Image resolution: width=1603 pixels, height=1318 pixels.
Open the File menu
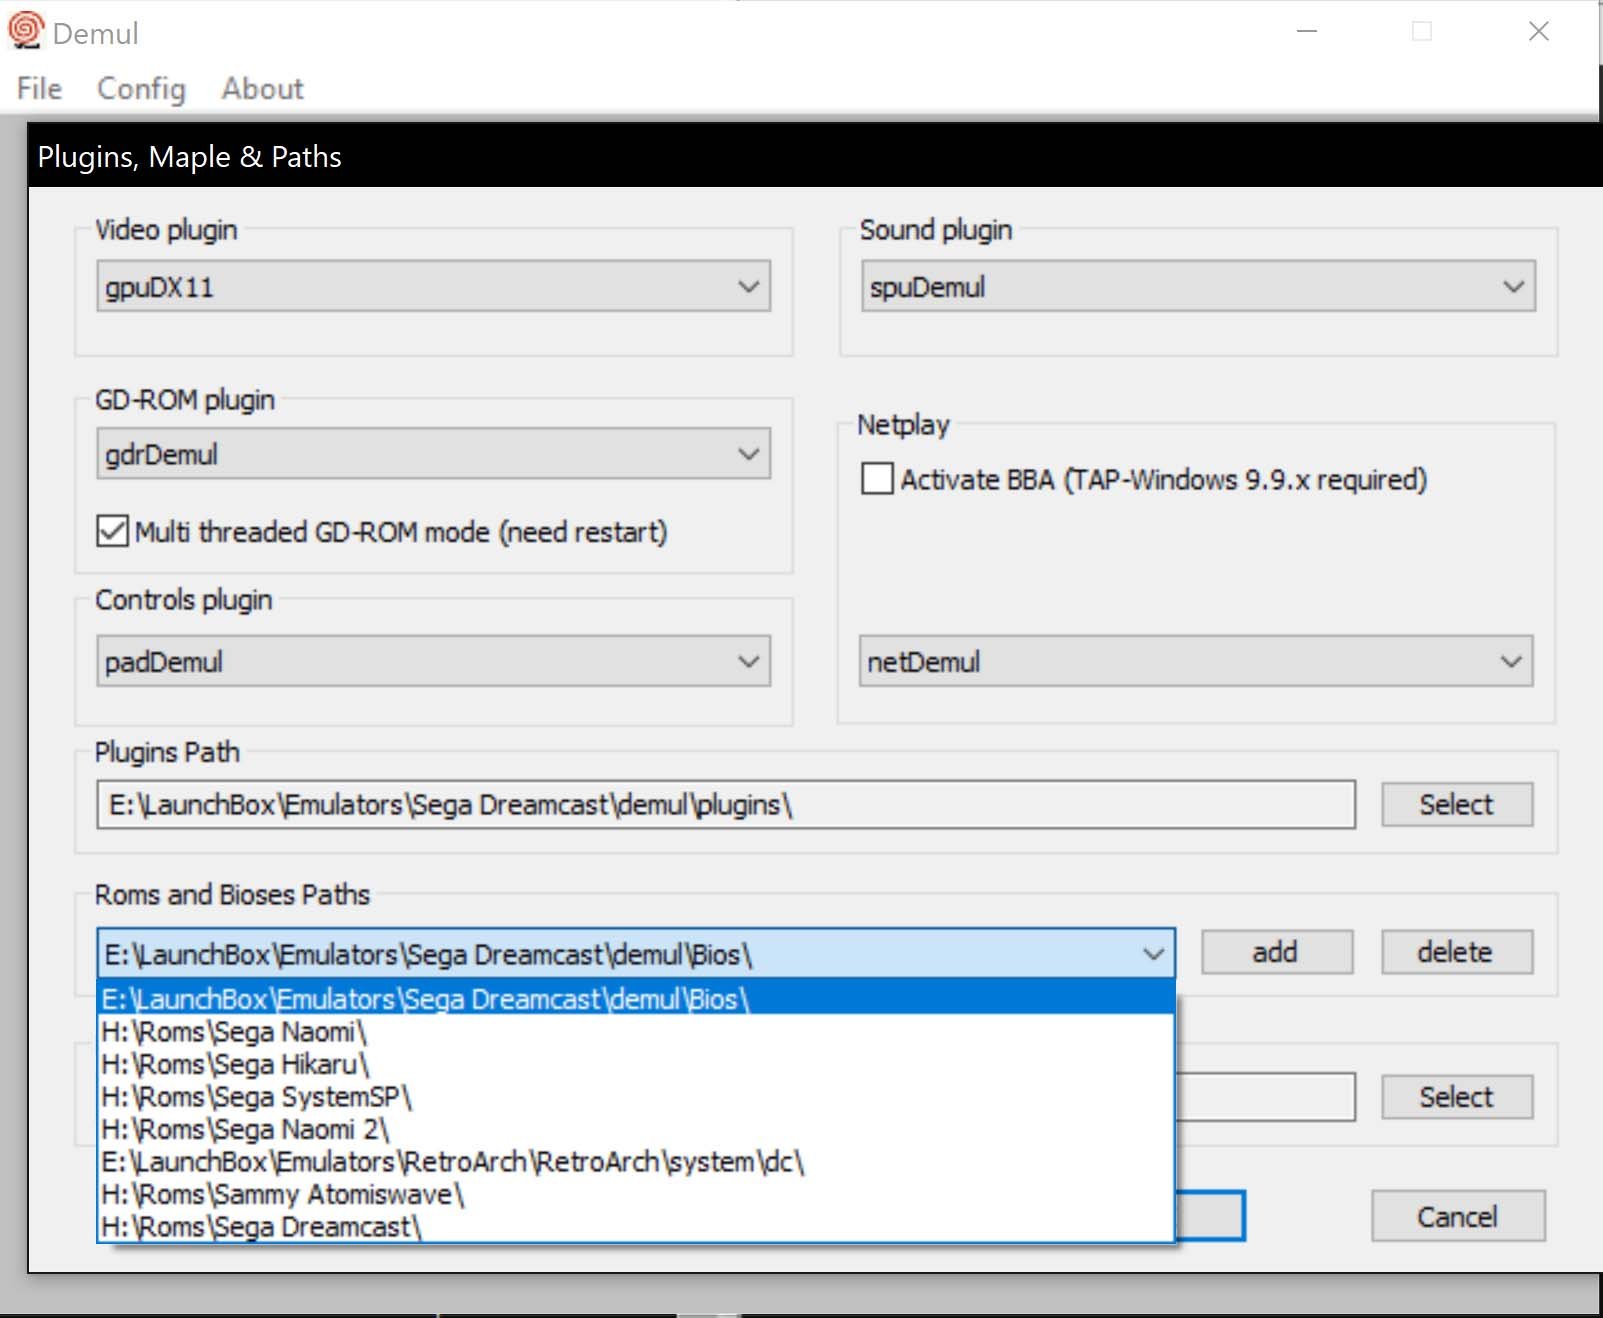click(x=39, y=89)
